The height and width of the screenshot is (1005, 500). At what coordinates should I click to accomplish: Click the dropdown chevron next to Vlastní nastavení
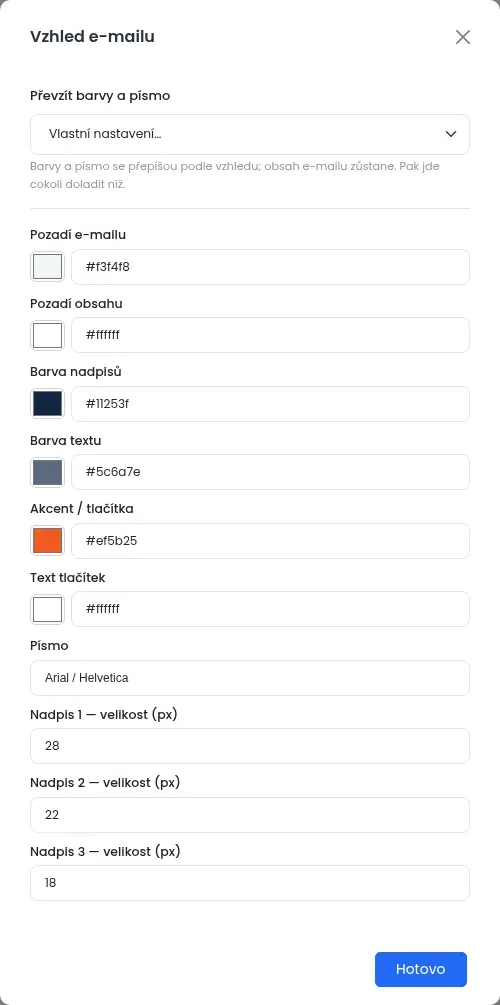point(451,134)
